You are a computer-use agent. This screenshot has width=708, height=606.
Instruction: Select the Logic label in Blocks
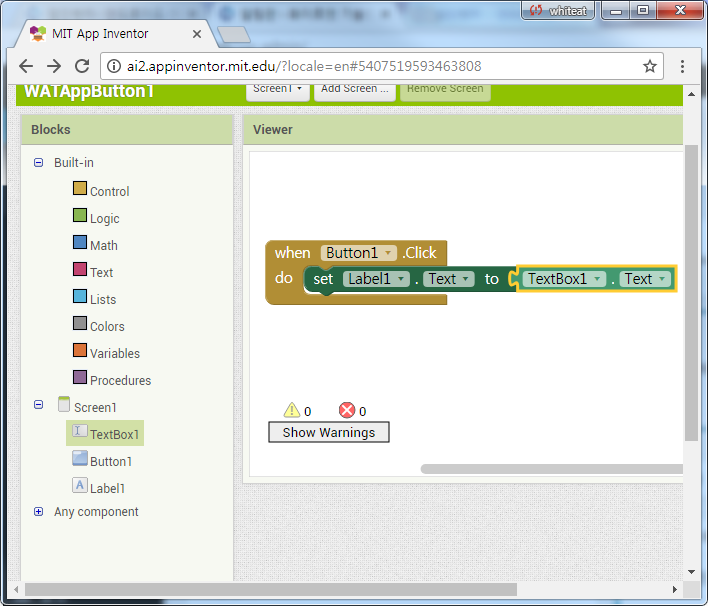(105, 219)
